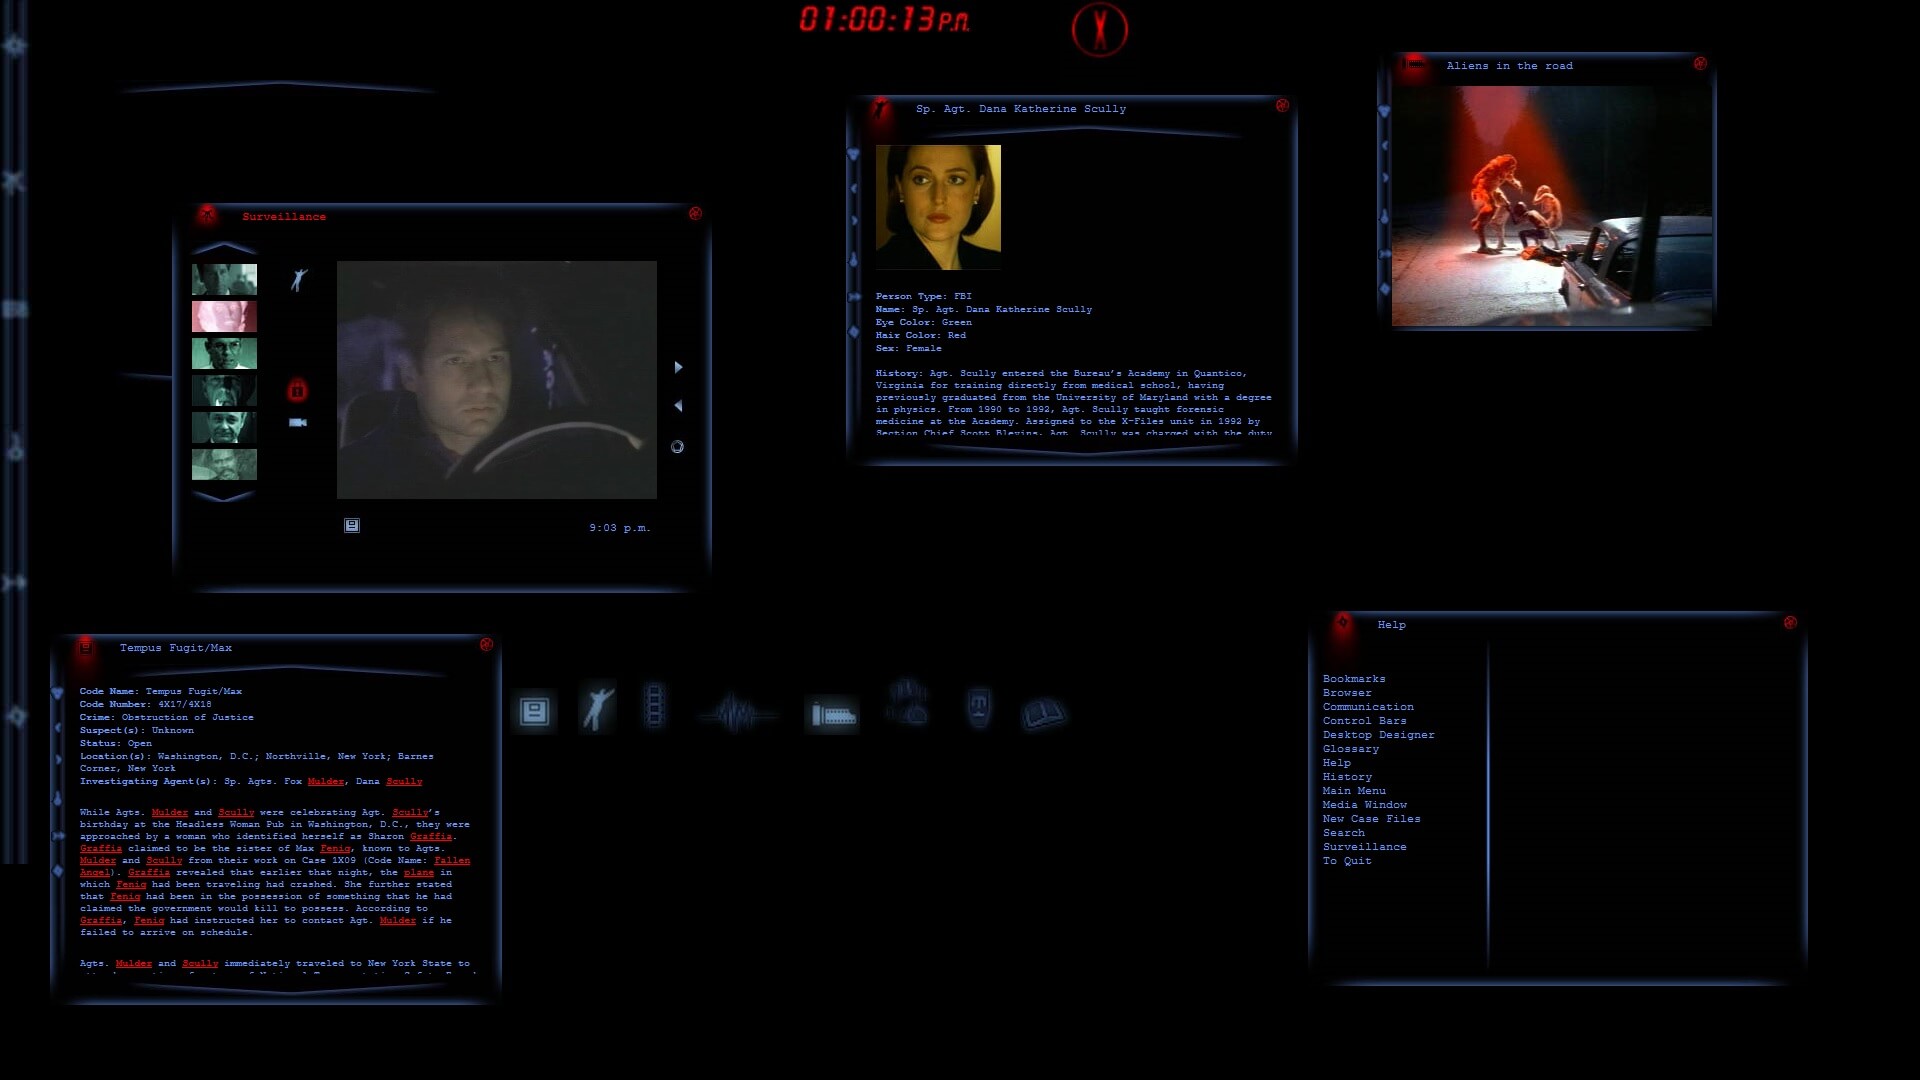
Task: Open the group of people icon in bottom toolbar
Action: tap(907, 702)
